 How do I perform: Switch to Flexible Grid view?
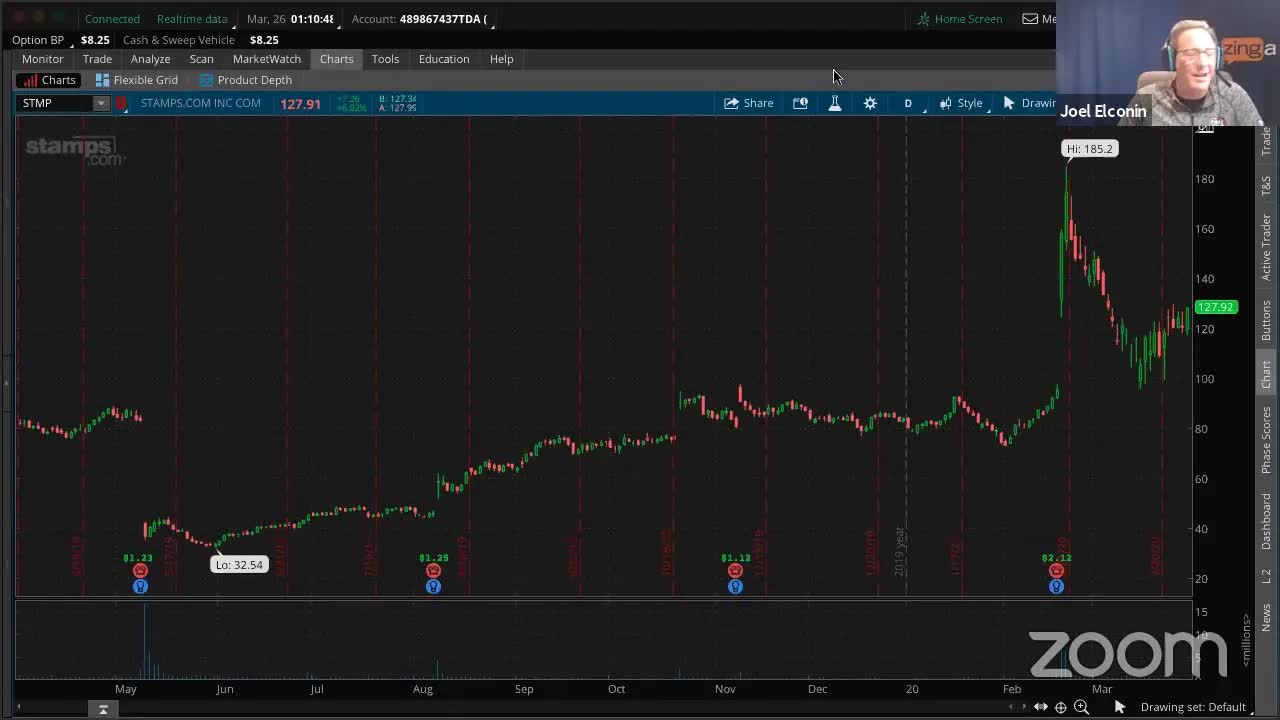coord(137,80)
